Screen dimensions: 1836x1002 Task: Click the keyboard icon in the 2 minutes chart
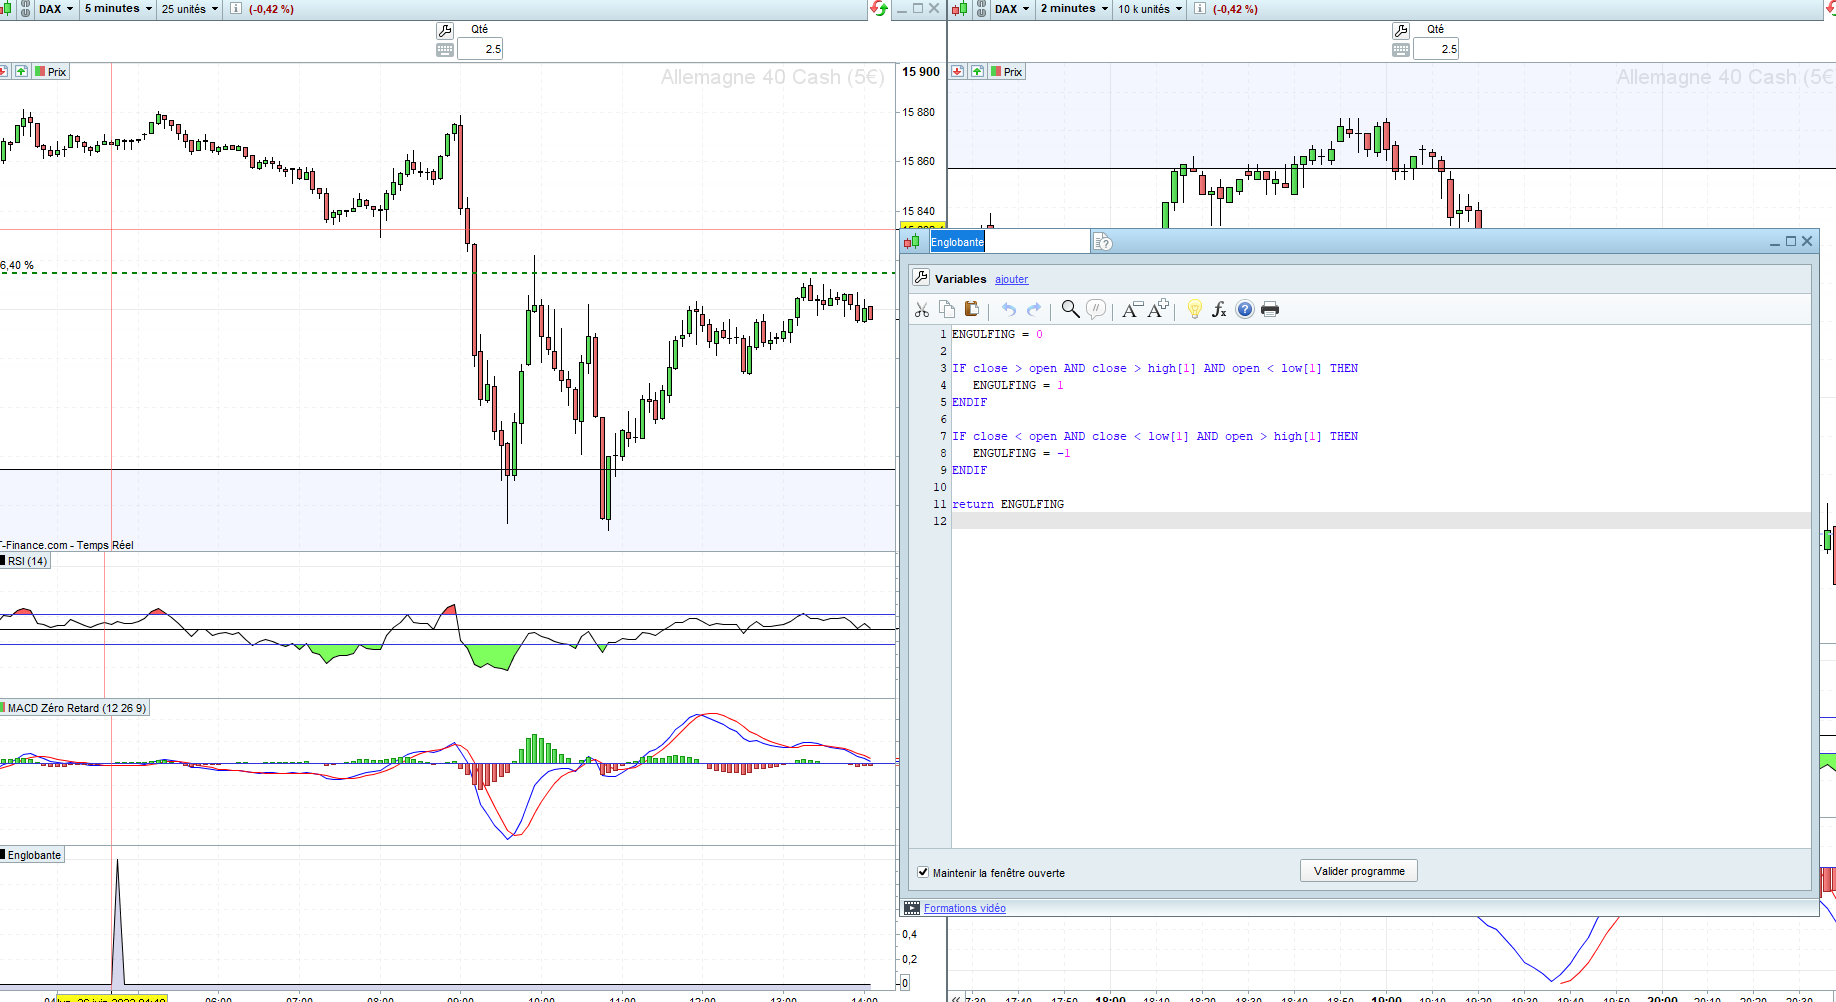1401,50
